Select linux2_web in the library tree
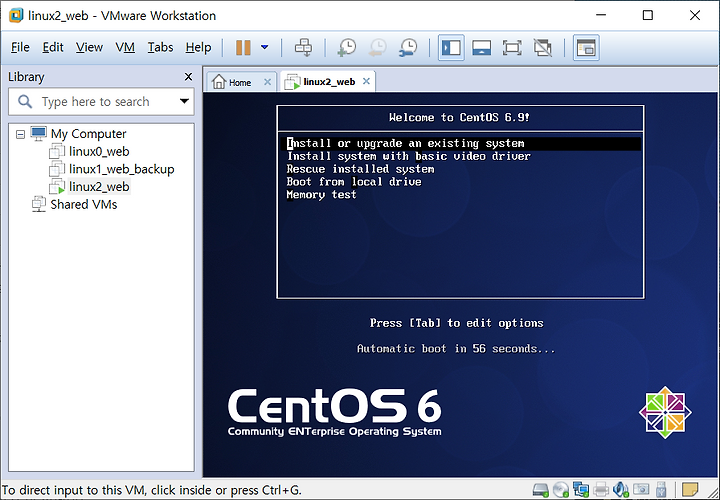Screen dimensions: 720x500 tap(99, 187)
